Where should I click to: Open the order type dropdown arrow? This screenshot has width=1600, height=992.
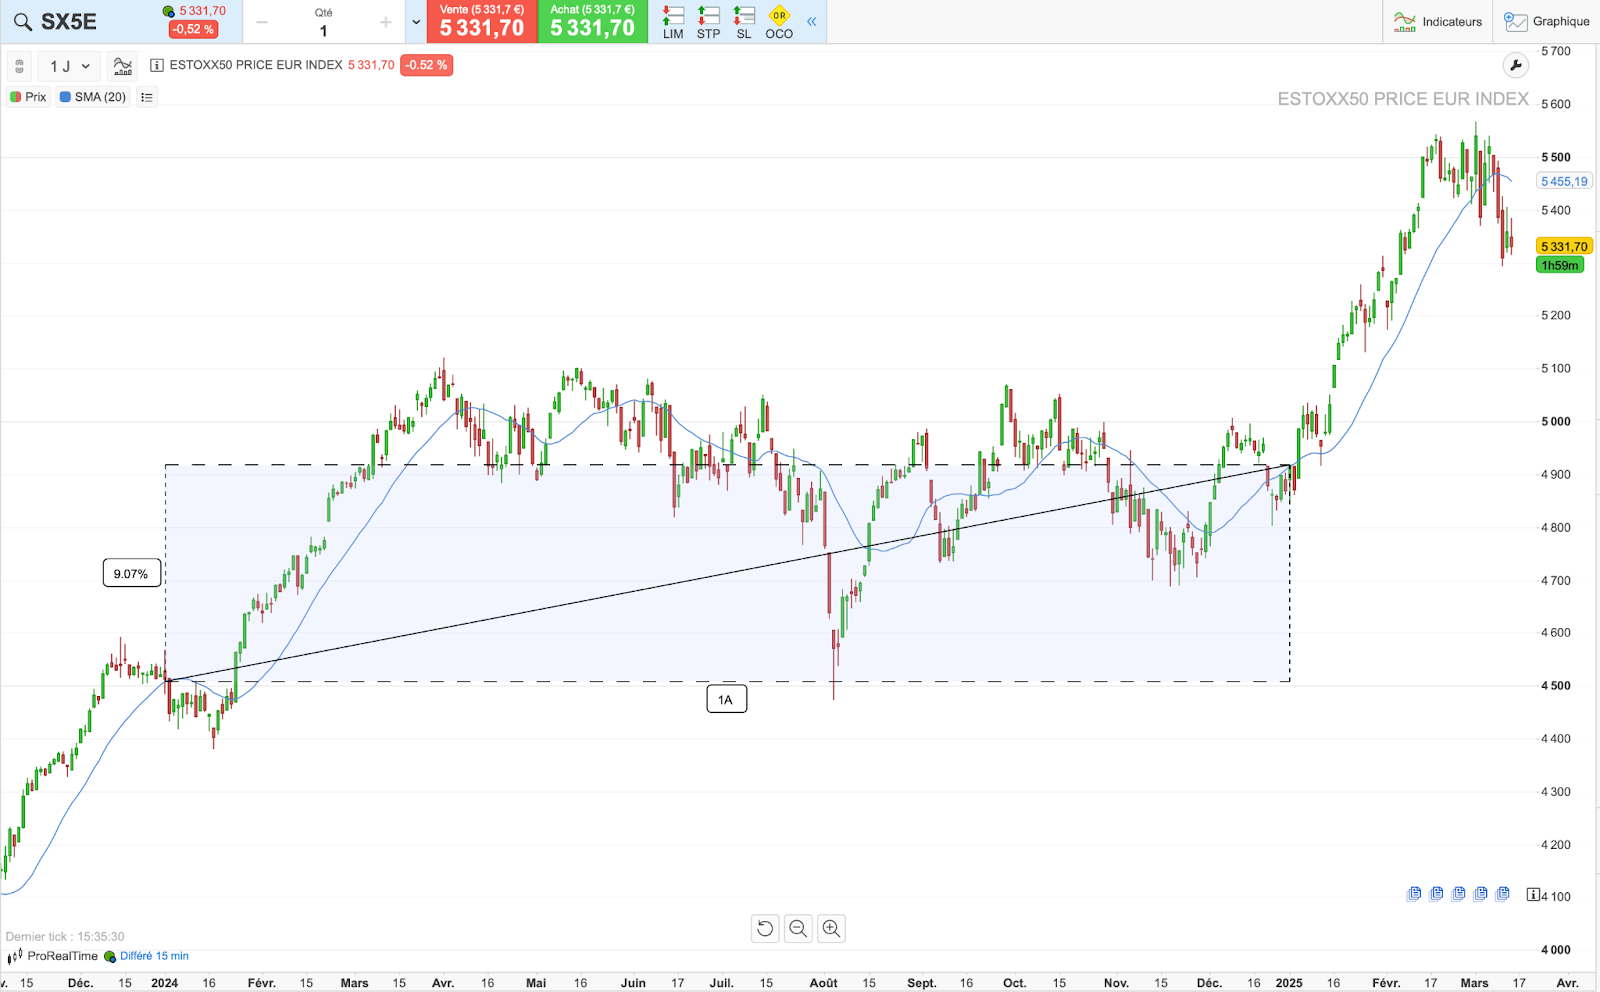click(x=415, y=21)
